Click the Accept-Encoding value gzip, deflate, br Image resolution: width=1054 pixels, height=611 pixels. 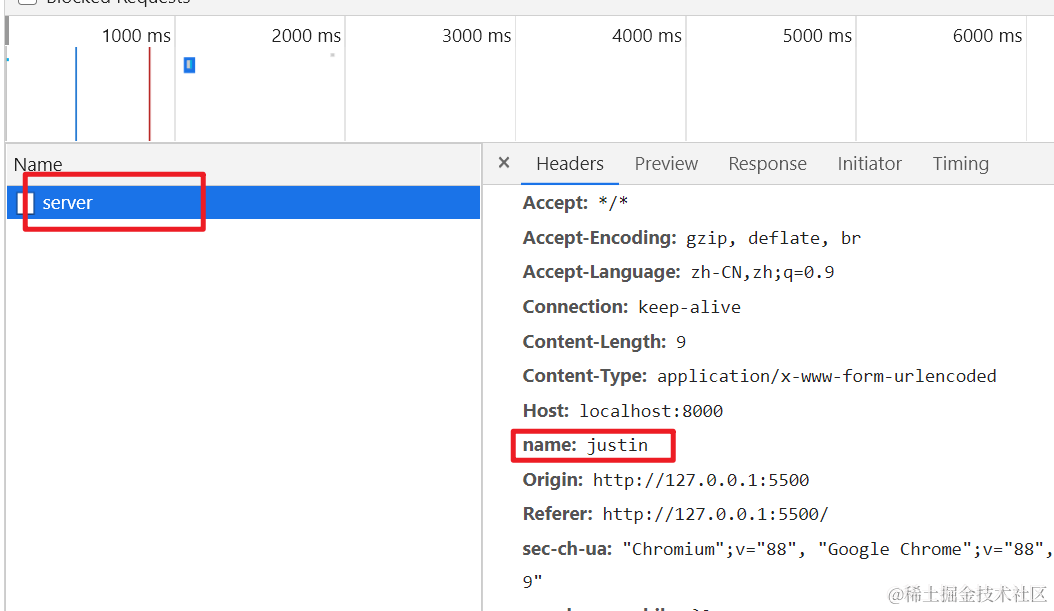tap(773, 239)
